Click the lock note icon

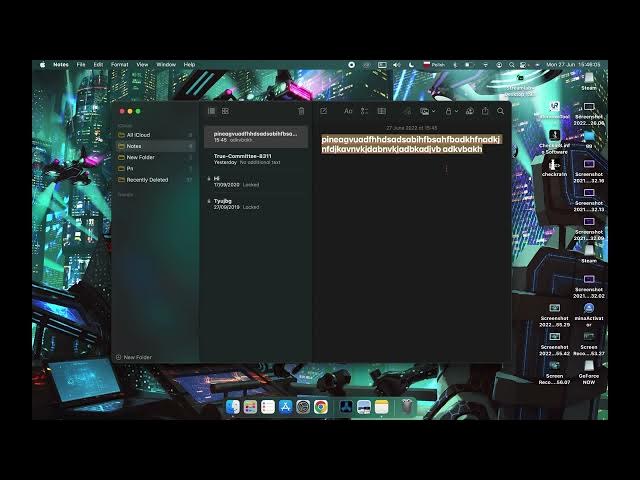point(449,111)
